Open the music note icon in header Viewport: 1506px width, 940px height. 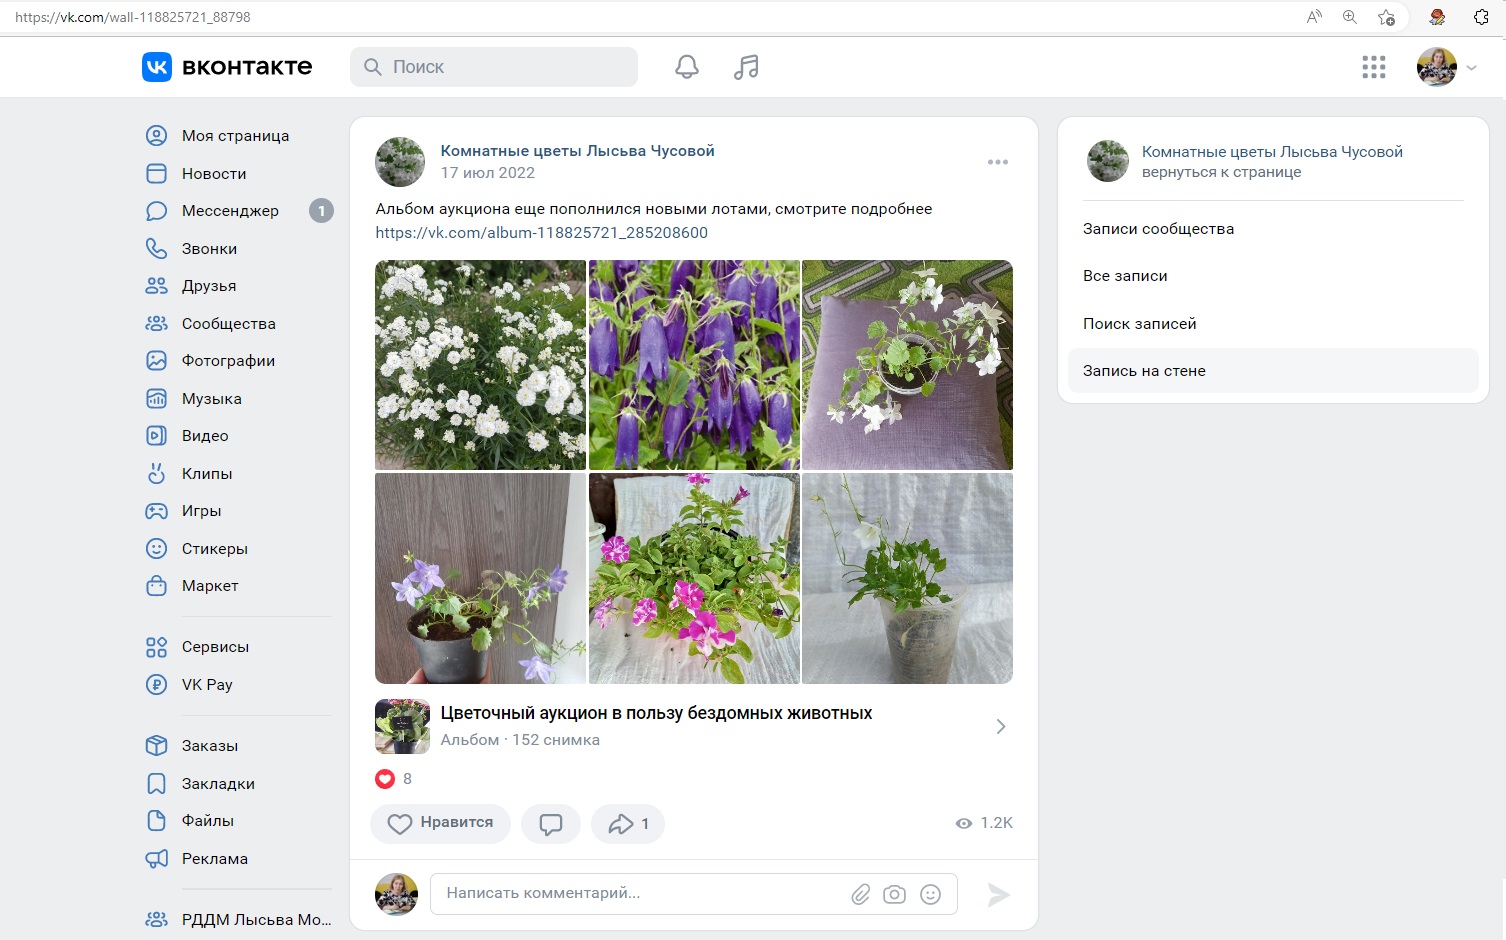746,67
